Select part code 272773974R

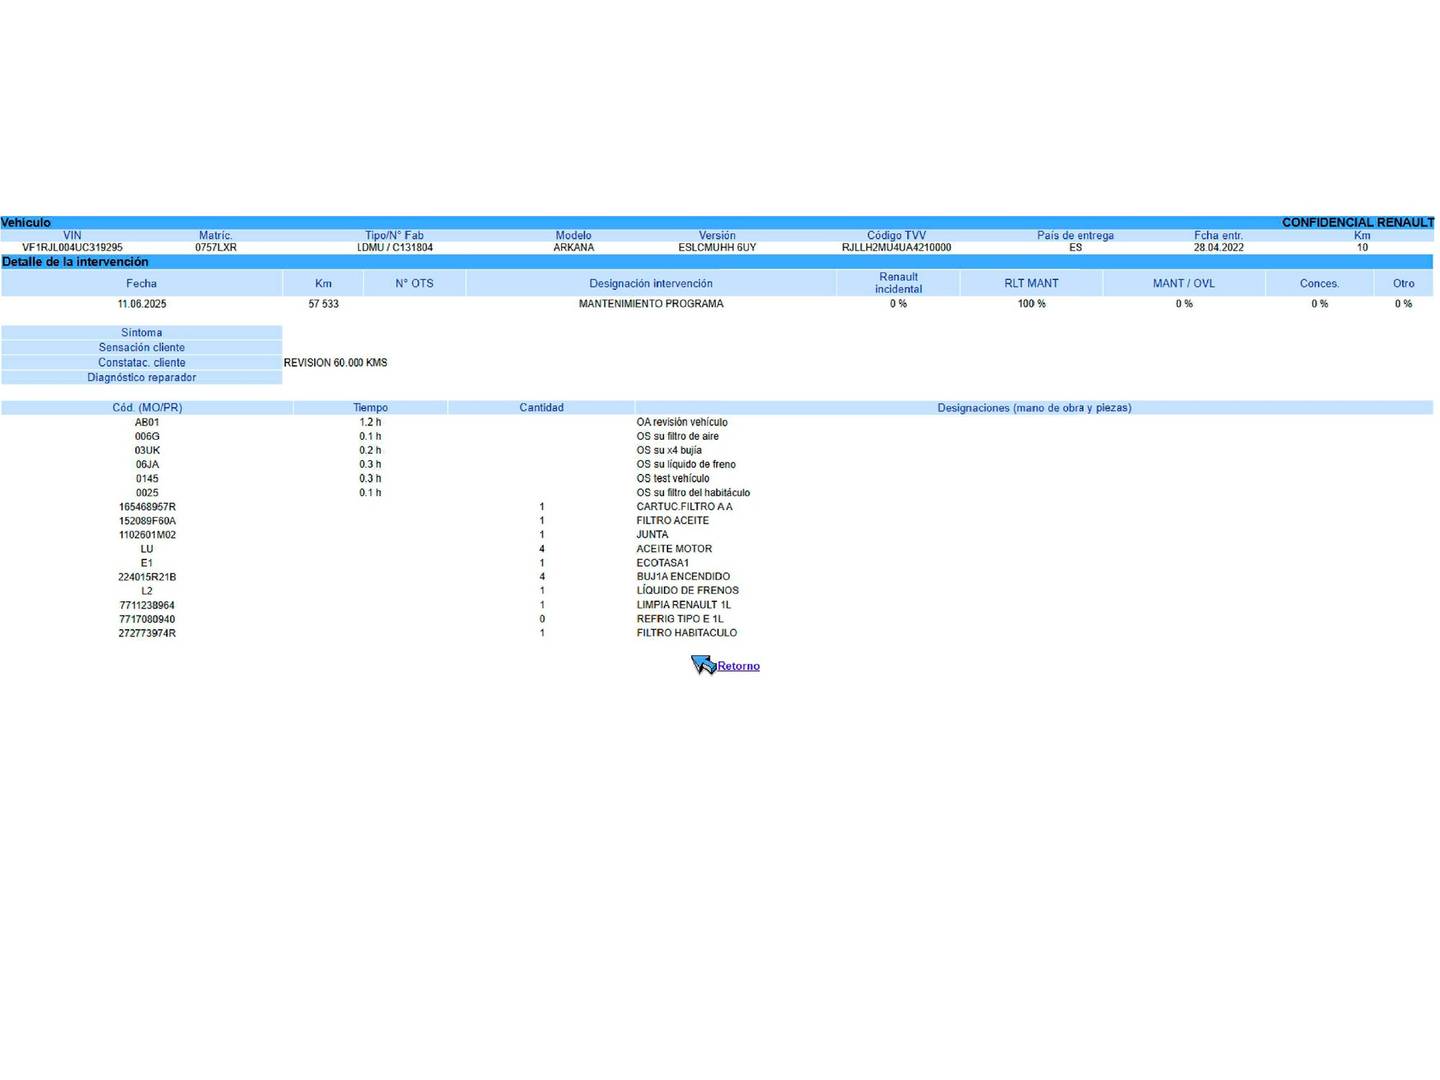147,633
